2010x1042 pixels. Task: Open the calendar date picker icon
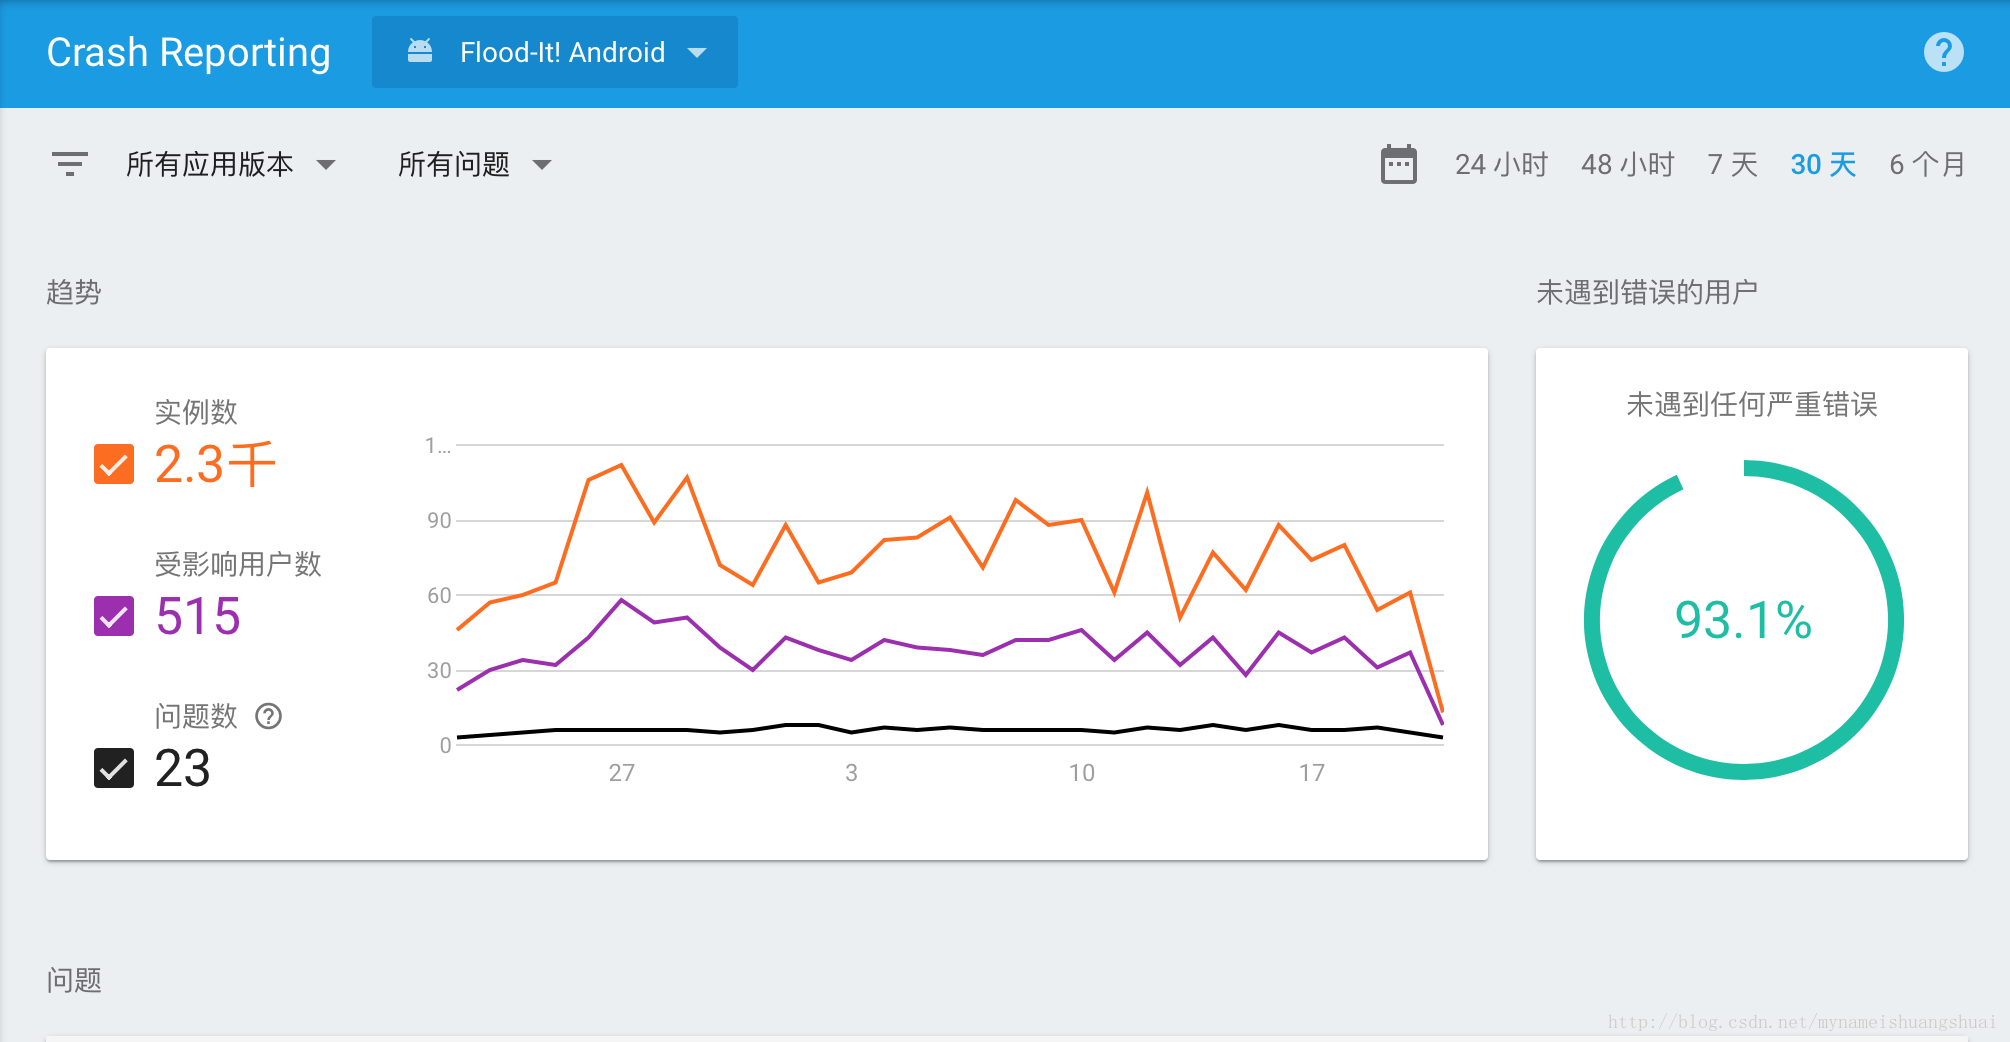pyautogui.click(x=1398, y=164)
